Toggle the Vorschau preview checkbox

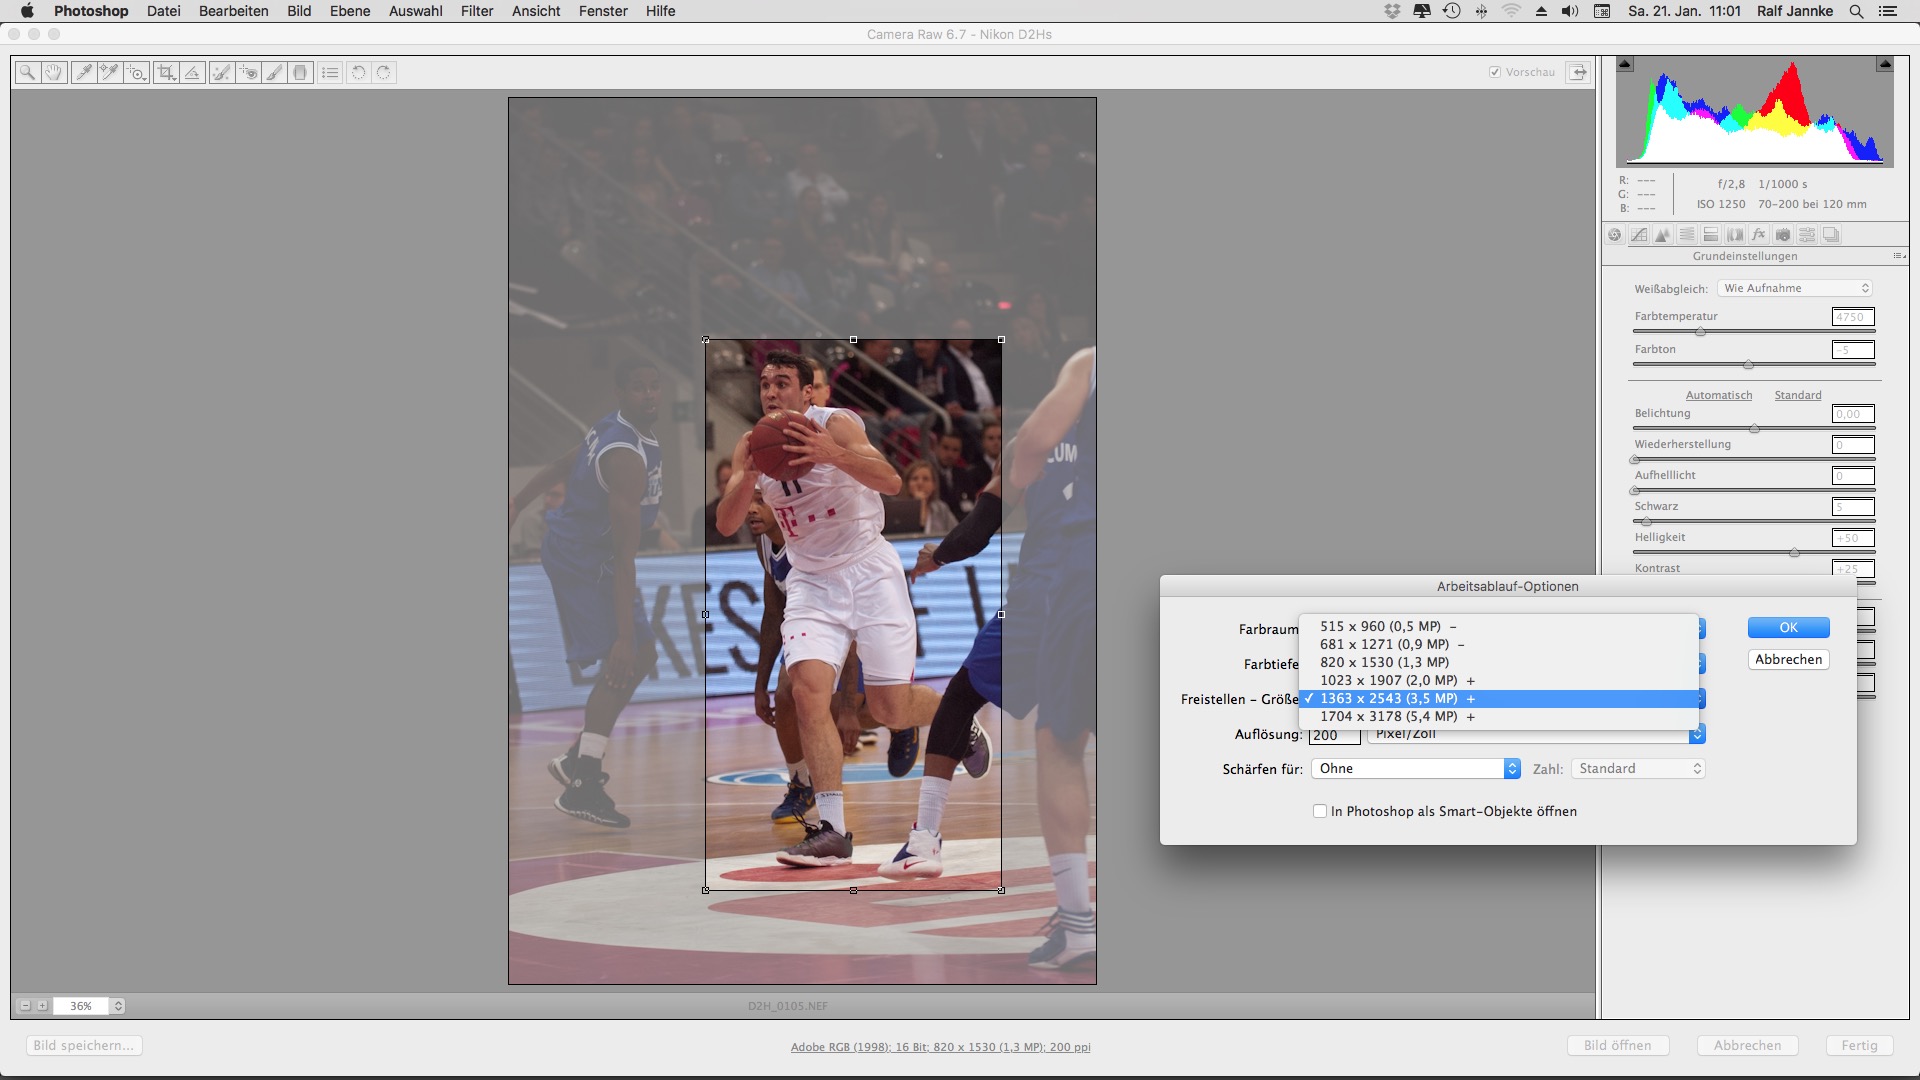(1495, 72)
